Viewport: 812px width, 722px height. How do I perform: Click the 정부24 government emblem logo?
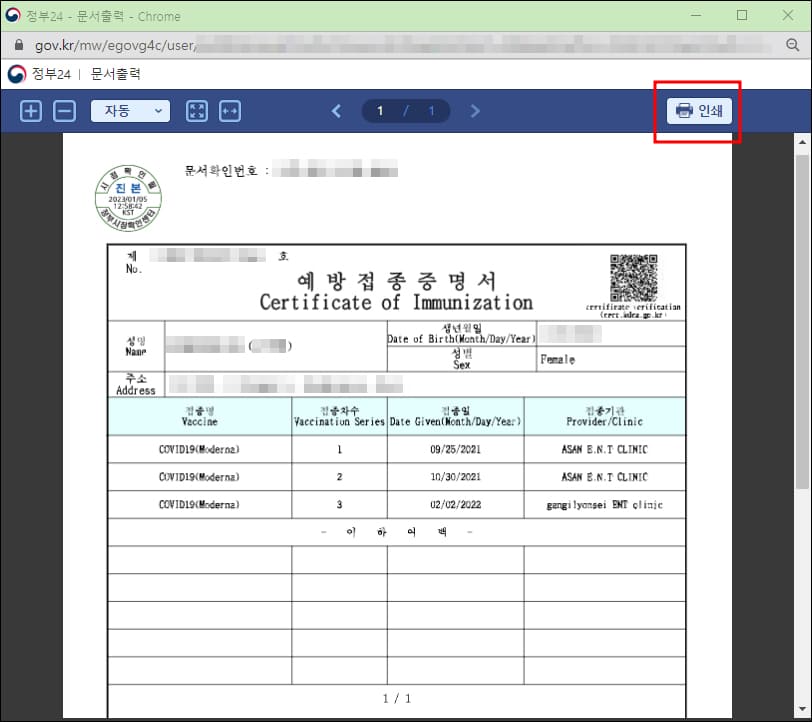point(18,73)
